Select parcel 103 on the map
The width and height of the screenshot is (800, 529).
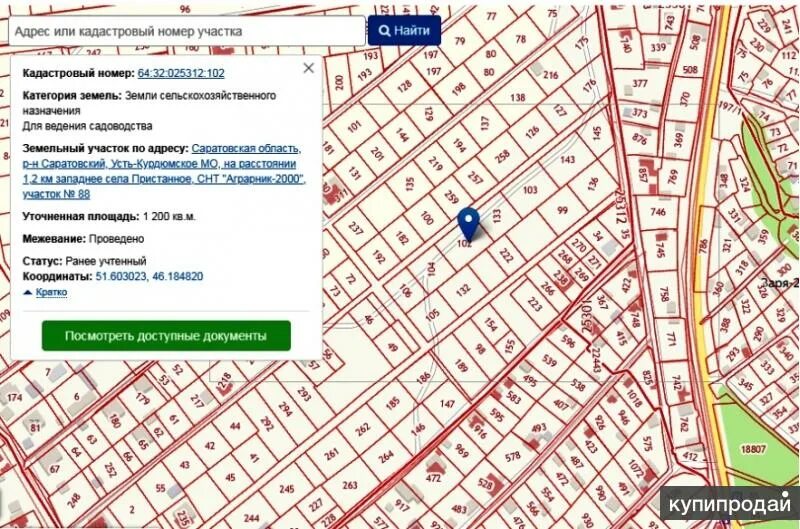(x=530, y=190)
